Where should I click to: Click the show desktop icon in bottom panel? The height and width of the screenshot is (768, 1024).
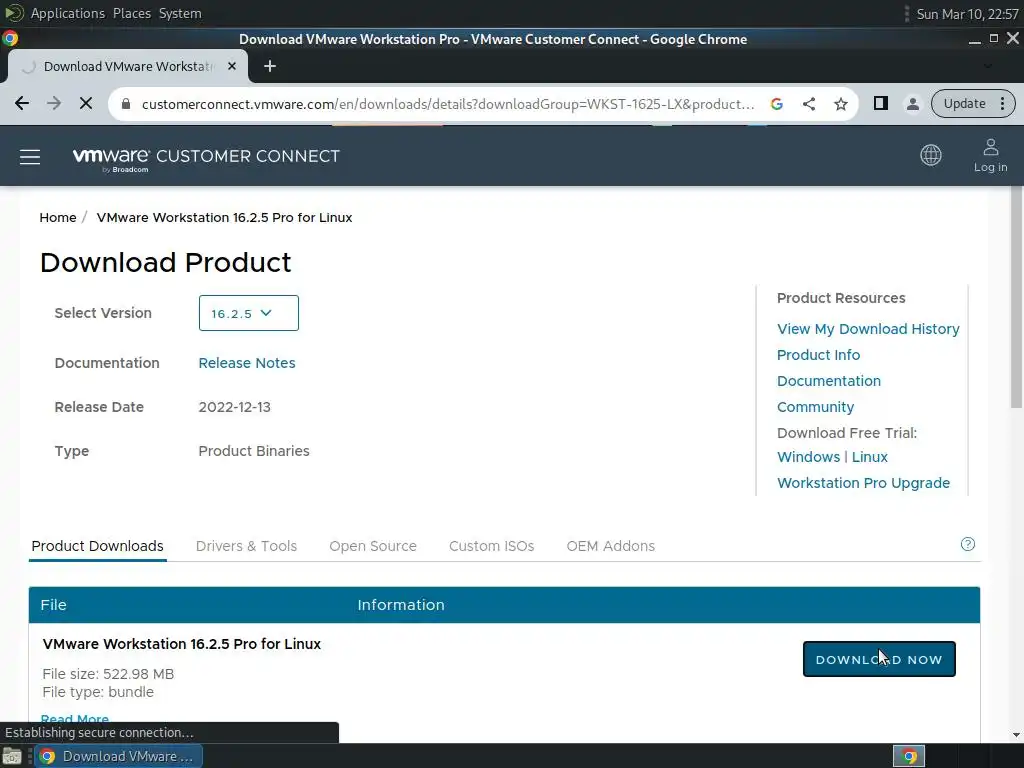pos(12,756)
